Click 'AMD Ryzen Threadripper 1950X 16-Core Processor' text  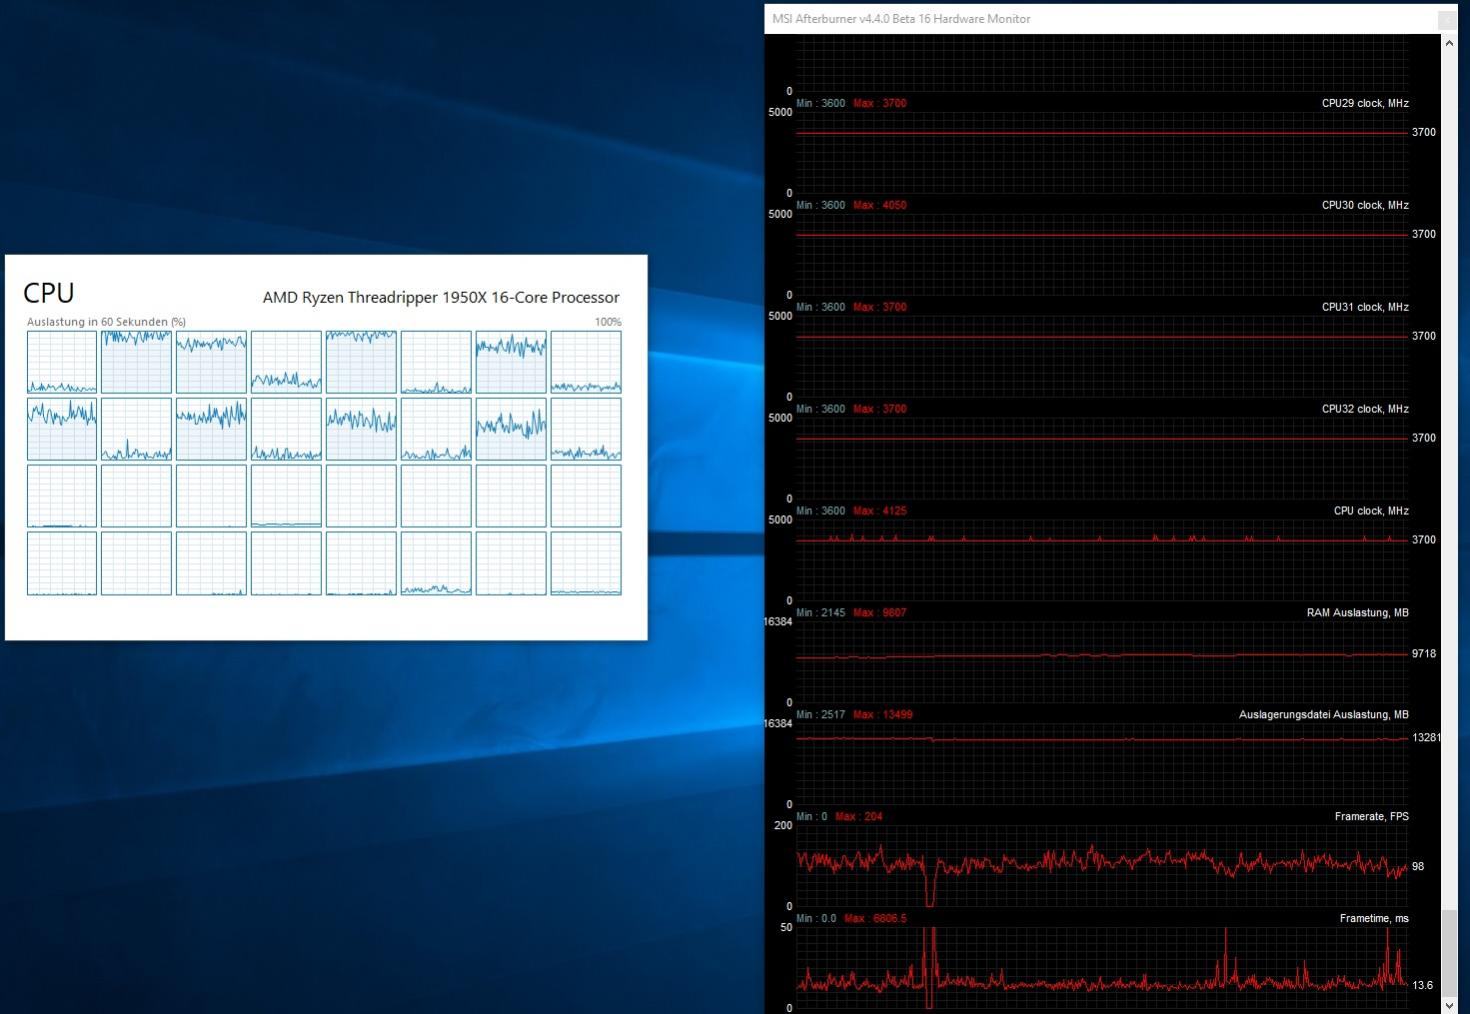[441, 297]
